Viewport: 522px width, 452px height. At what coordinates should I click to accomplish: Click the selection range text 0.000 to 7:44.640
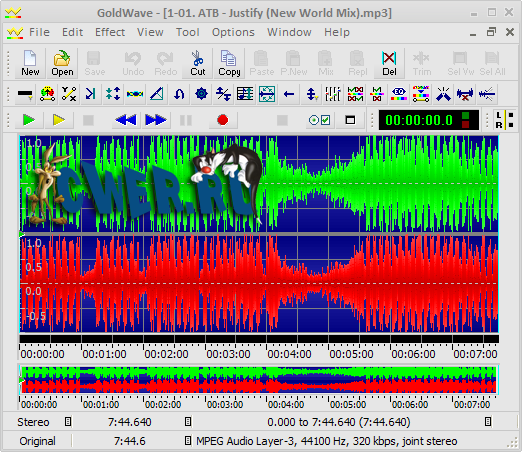tap(339, 422)
